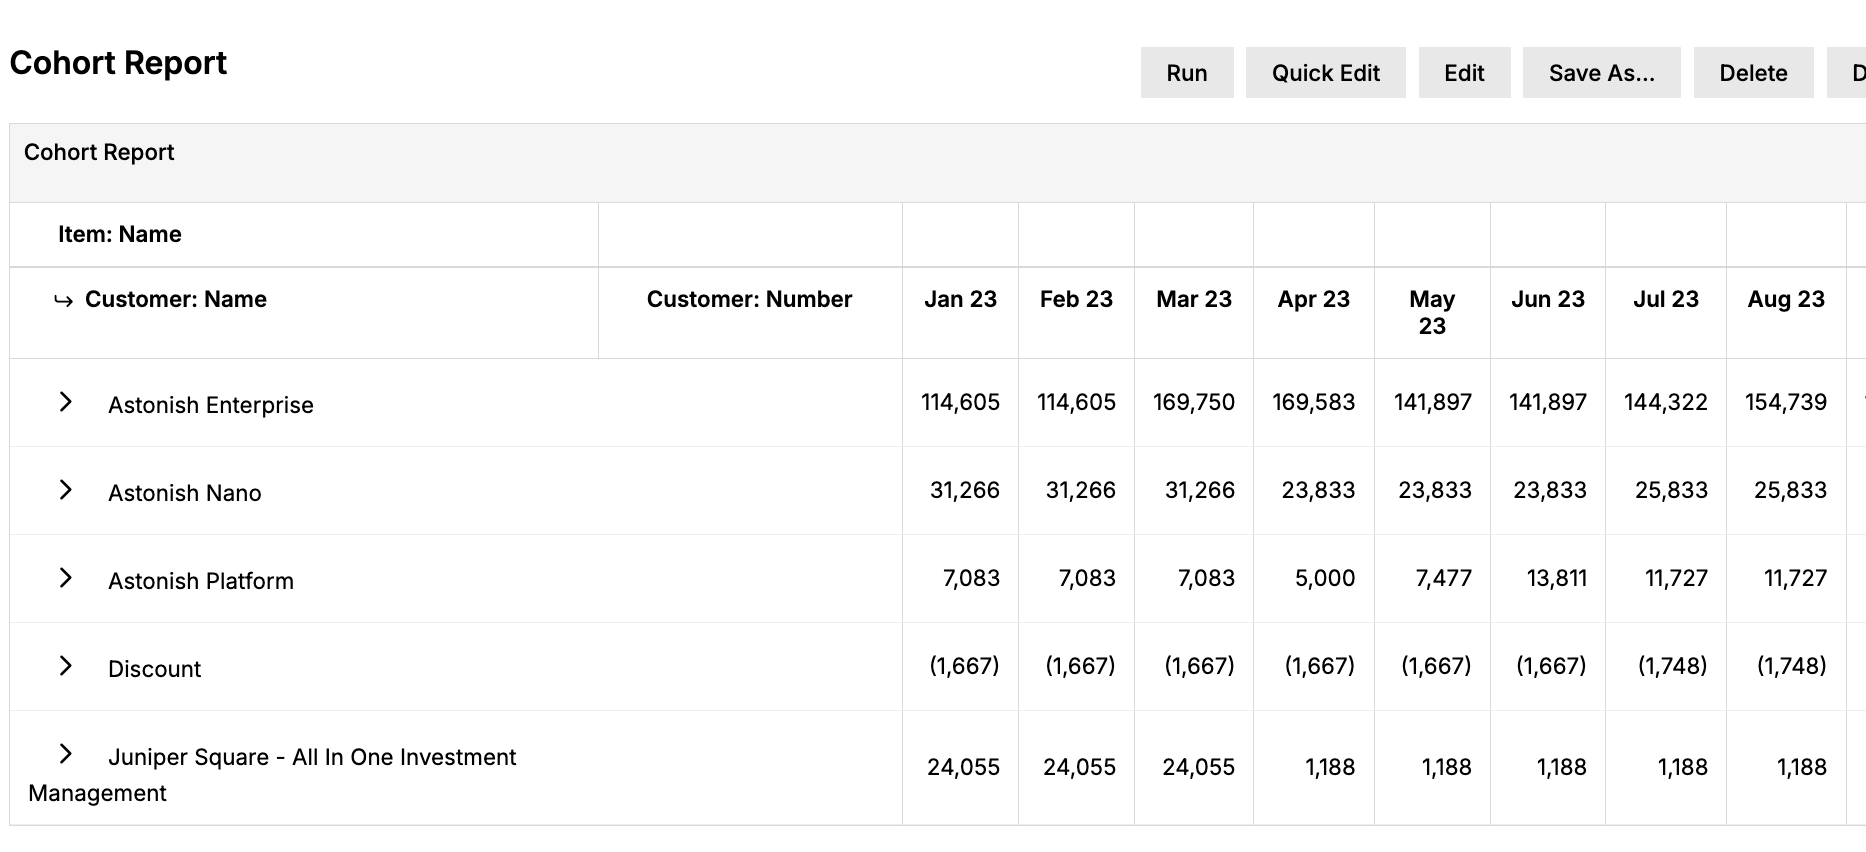Click Astonish Nano Jan 23 value 31,266
1866x852 pixels.
point(965,490)
